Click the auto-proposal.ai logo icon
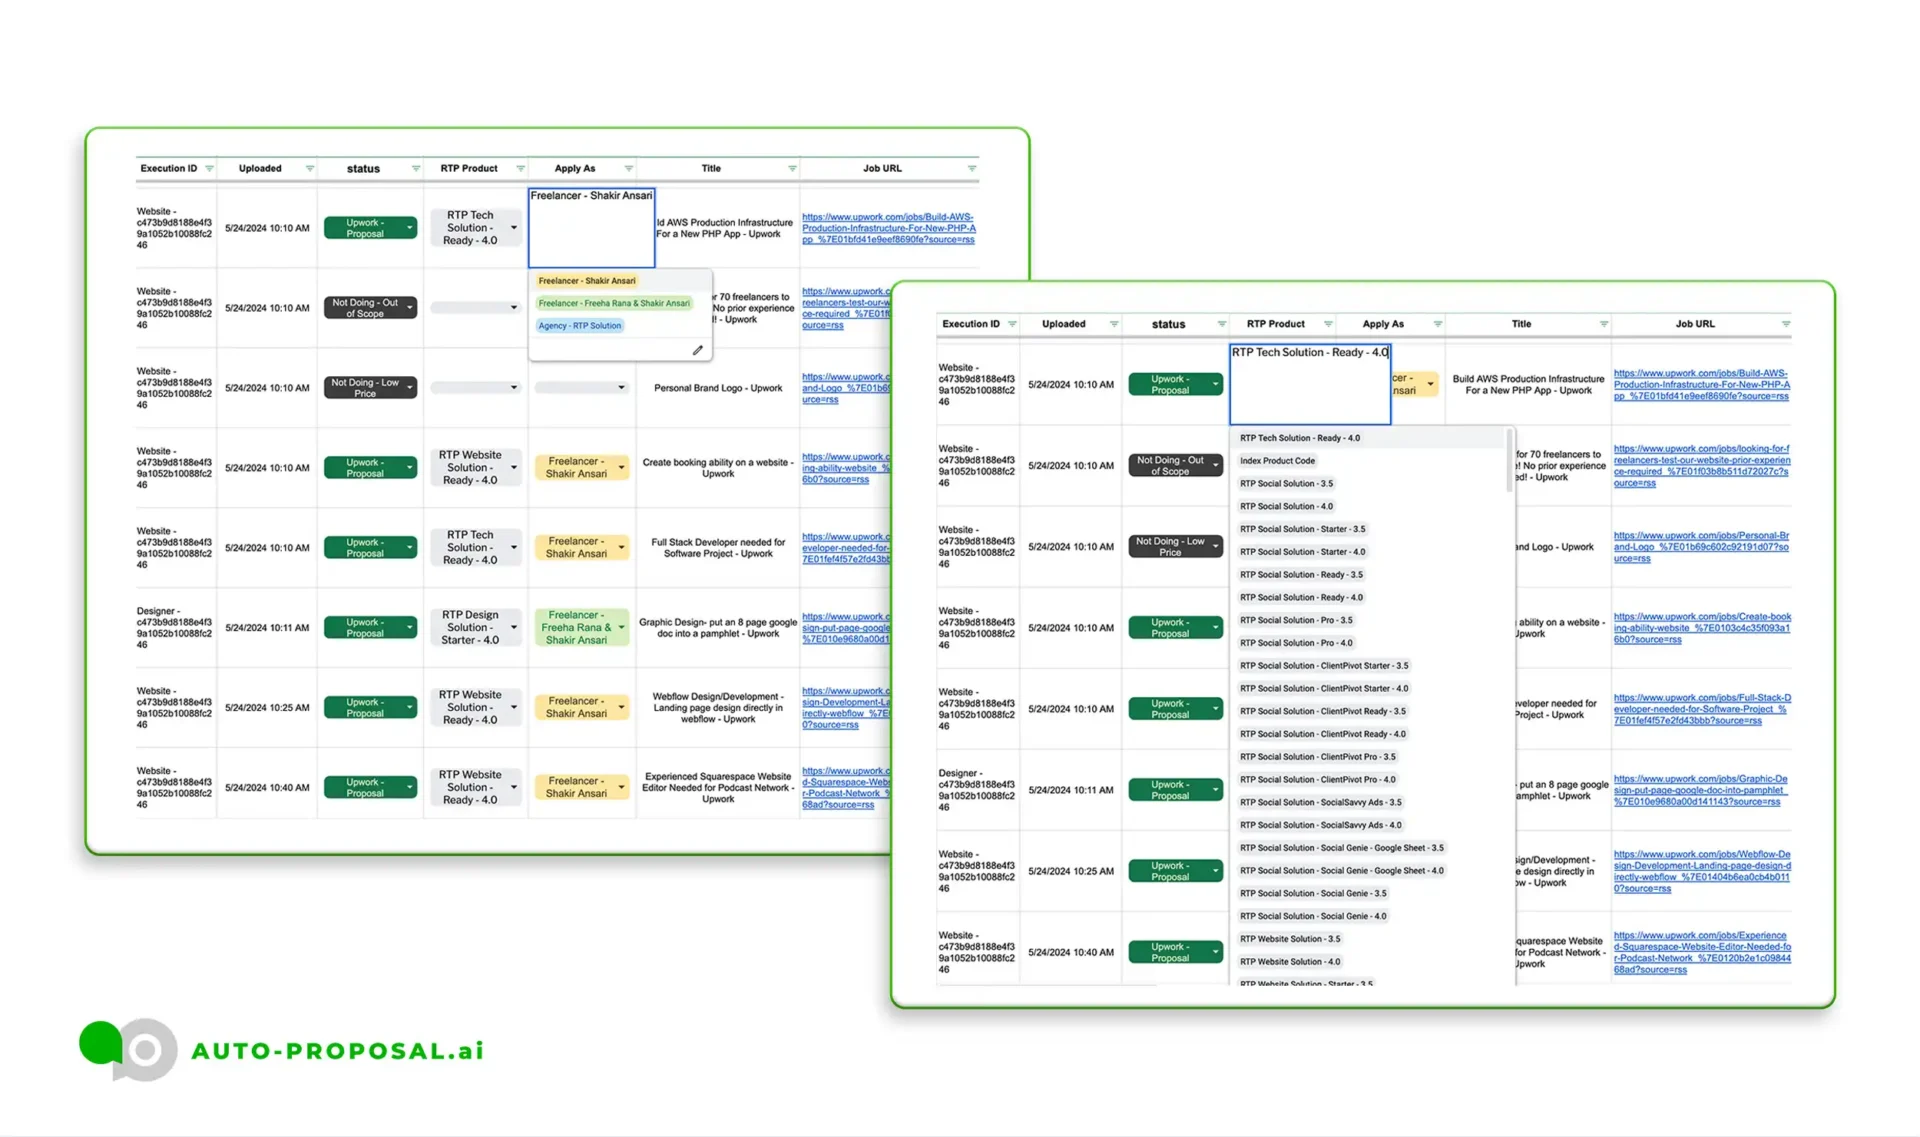Image resolution: width=1920 pixels, height=1137 pixels. pos(127,1049)
